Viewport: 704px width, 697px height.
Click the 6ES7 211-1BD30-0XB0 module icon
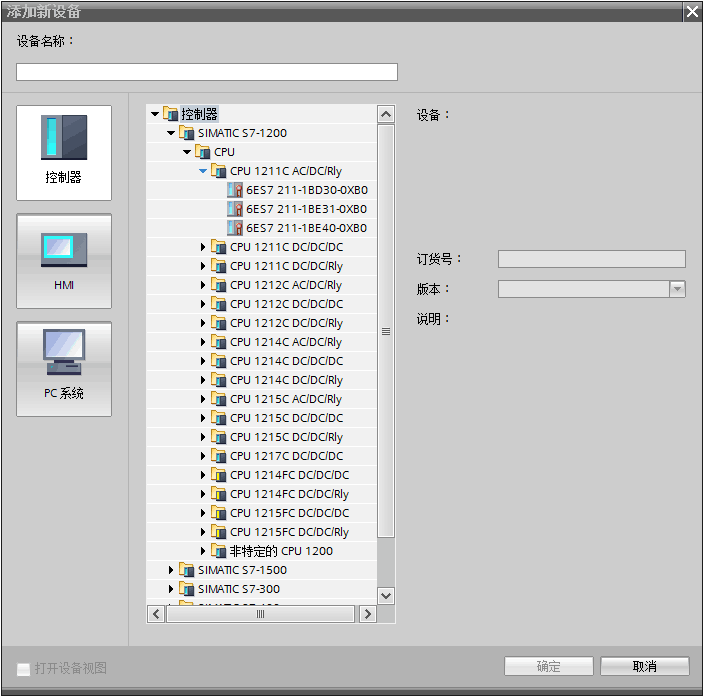(235, 190)
